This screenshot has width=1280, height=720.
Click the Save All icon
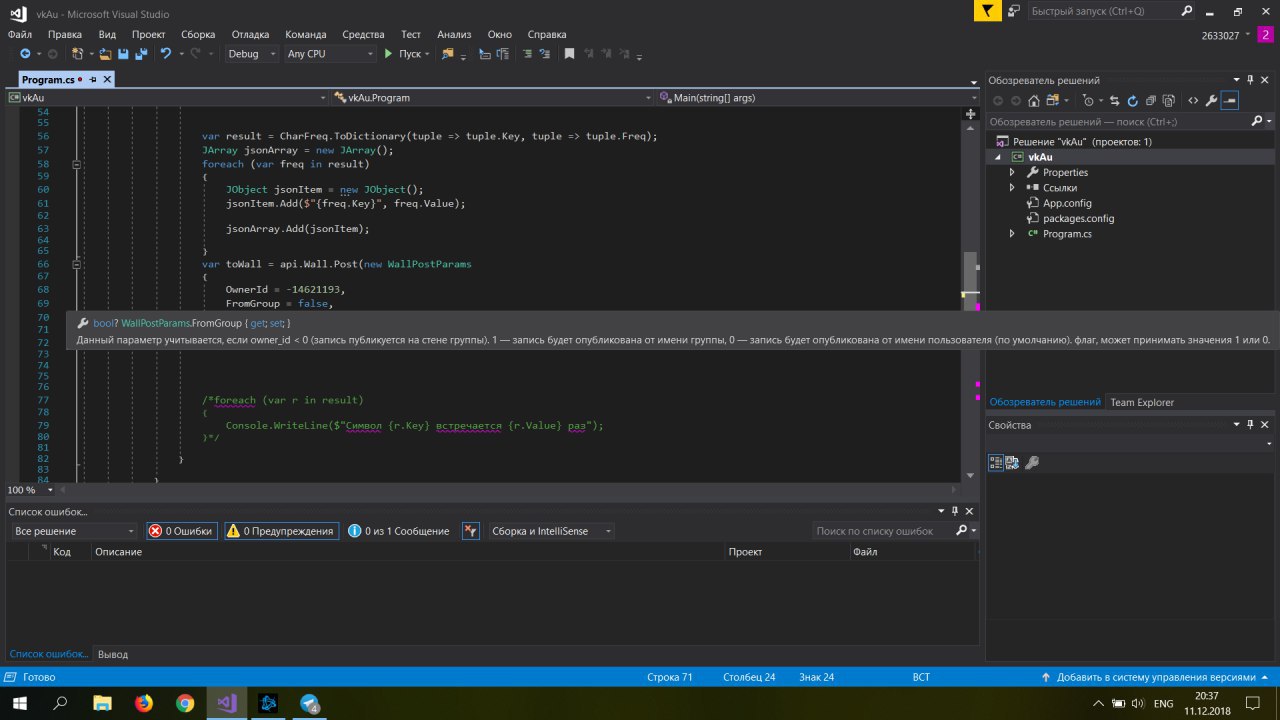pyautogui.click(x=141, y=54)
